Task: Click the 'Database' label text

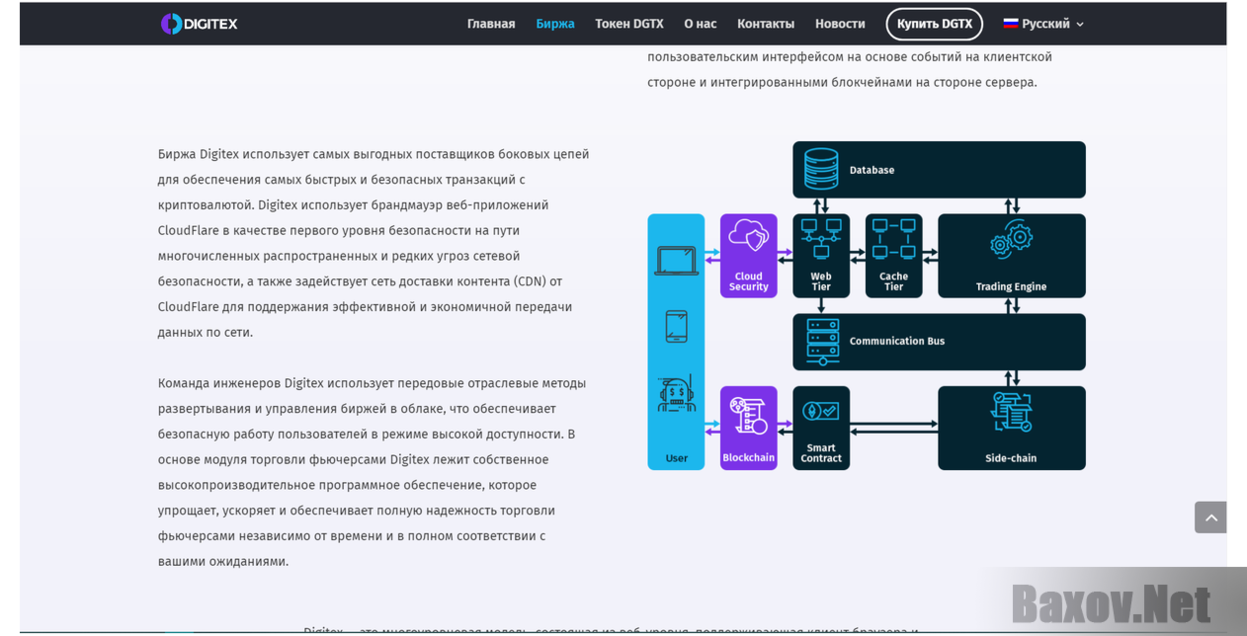Action: [872, 170]
